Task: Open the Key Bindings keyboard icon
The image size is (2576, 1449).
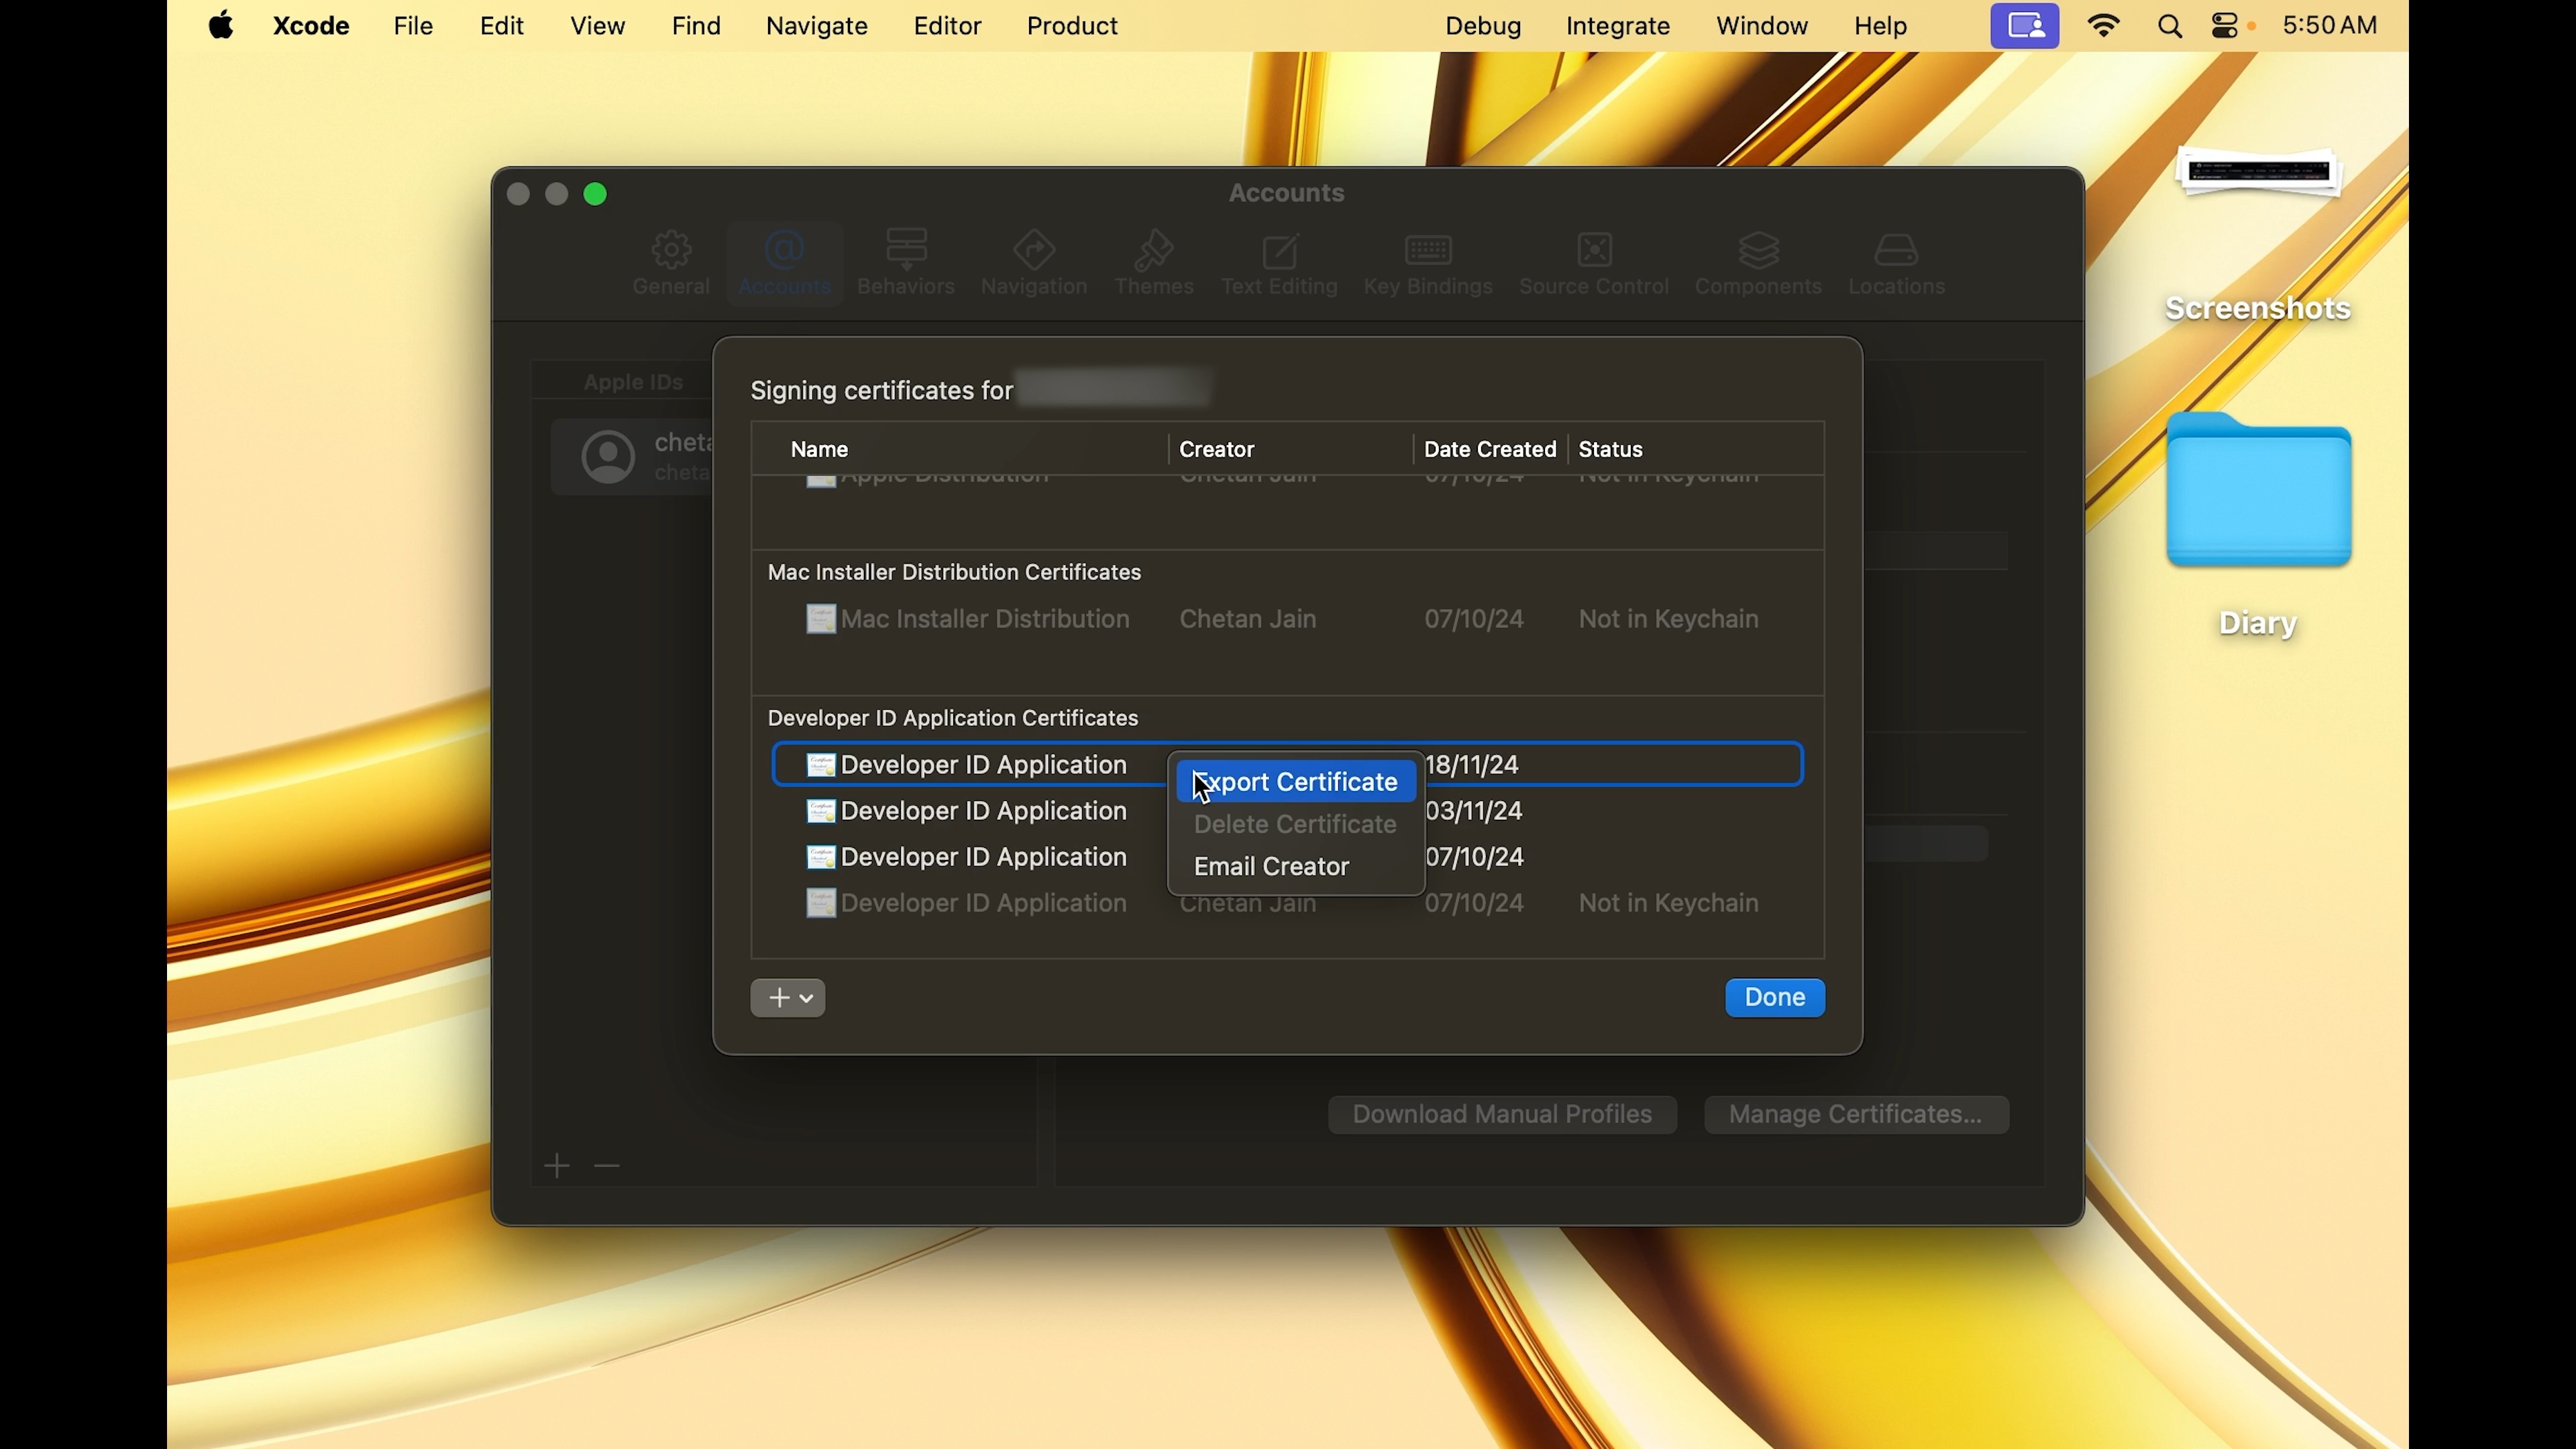Action: [x=1428, y=250]
